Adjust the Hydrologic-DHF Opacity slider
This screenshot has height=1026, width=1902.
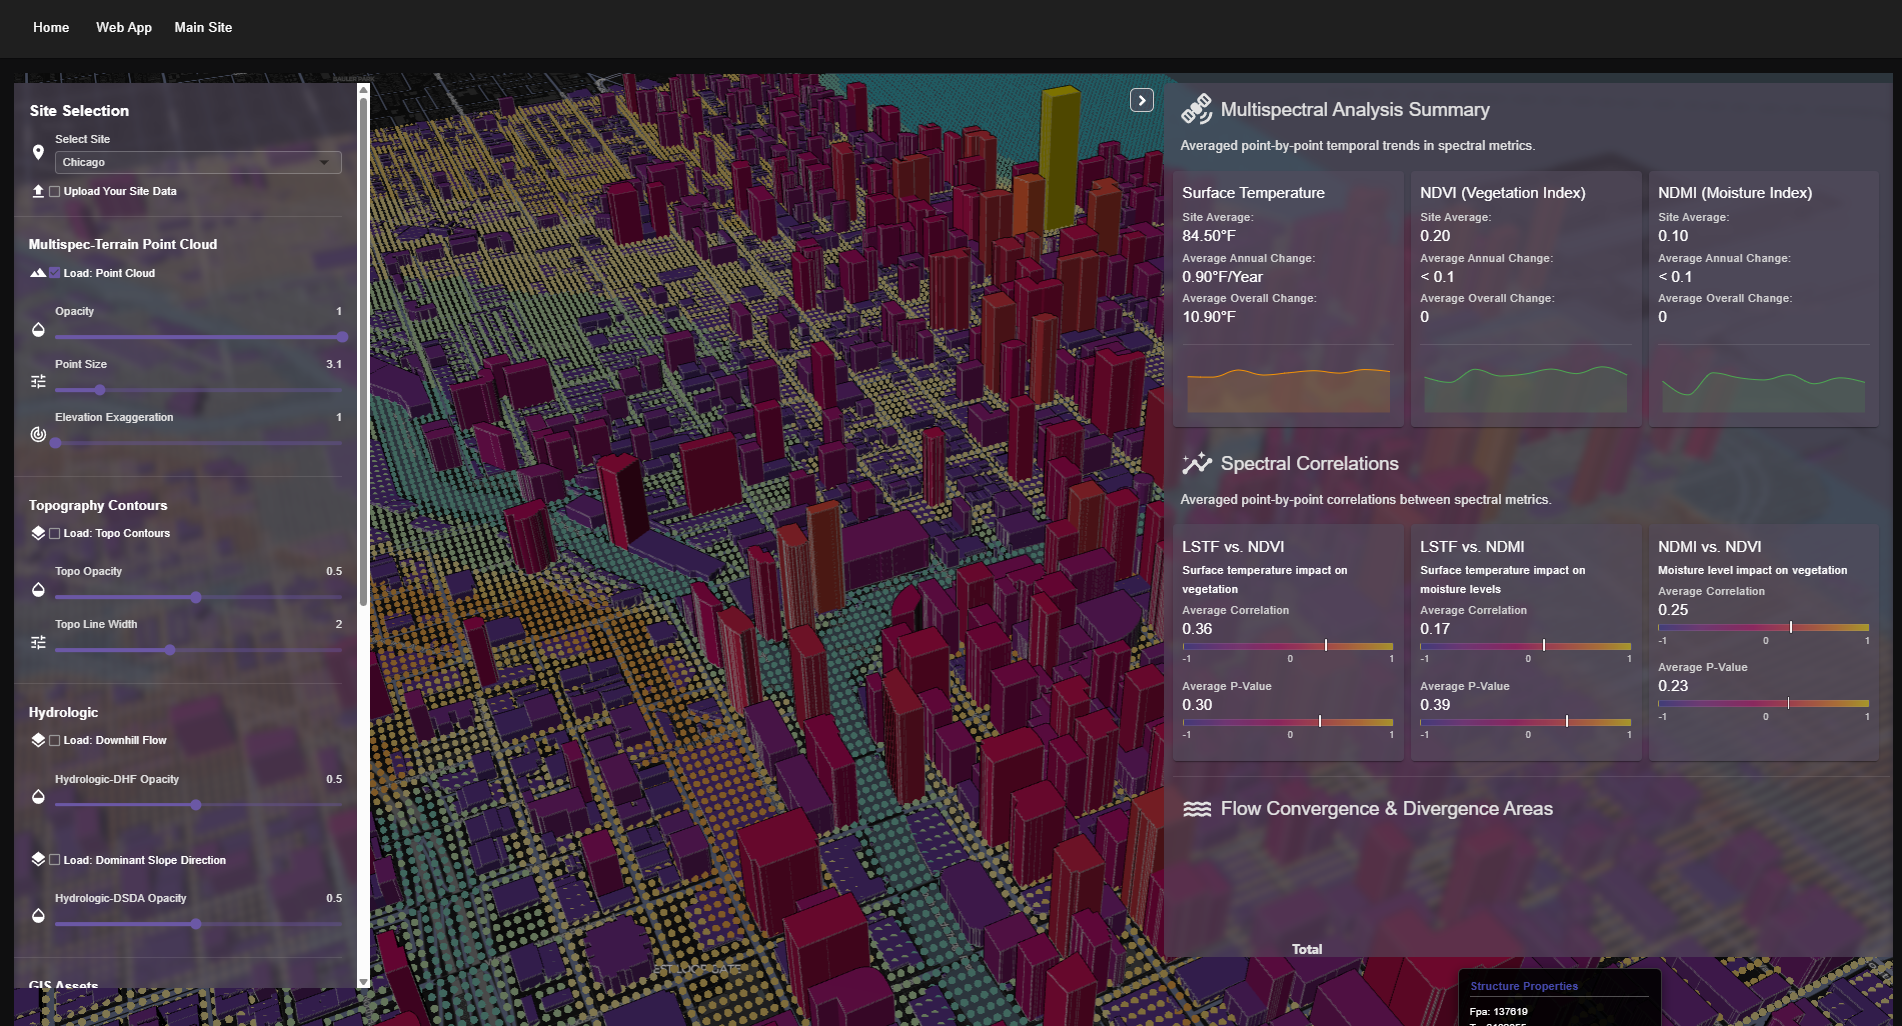click(x=198, y=805)
